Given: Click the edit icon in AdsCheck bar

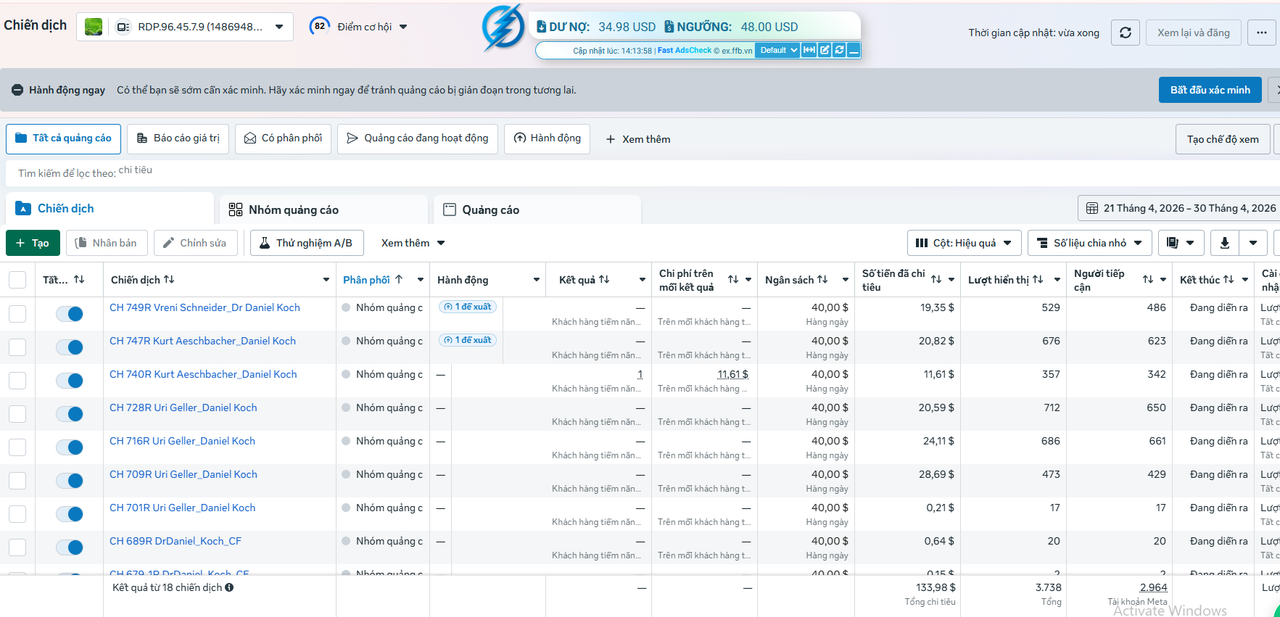Looking at the screenshot, I should [x=825, y=50].
